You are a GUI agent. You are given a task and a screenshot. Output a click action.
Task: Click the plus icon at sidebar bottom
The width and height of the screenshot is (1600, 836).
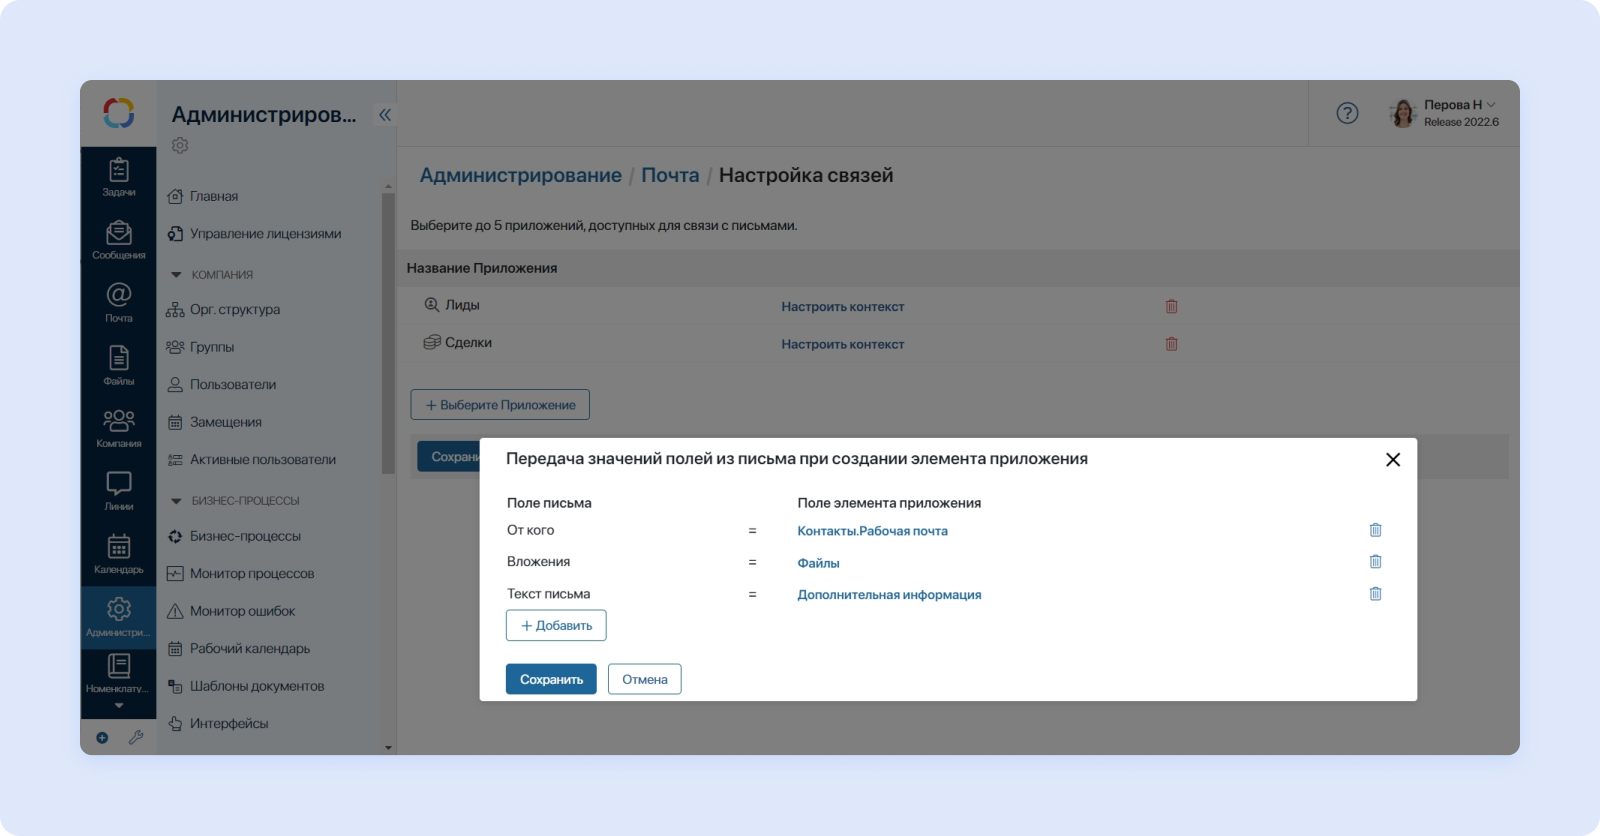(102, 738)
